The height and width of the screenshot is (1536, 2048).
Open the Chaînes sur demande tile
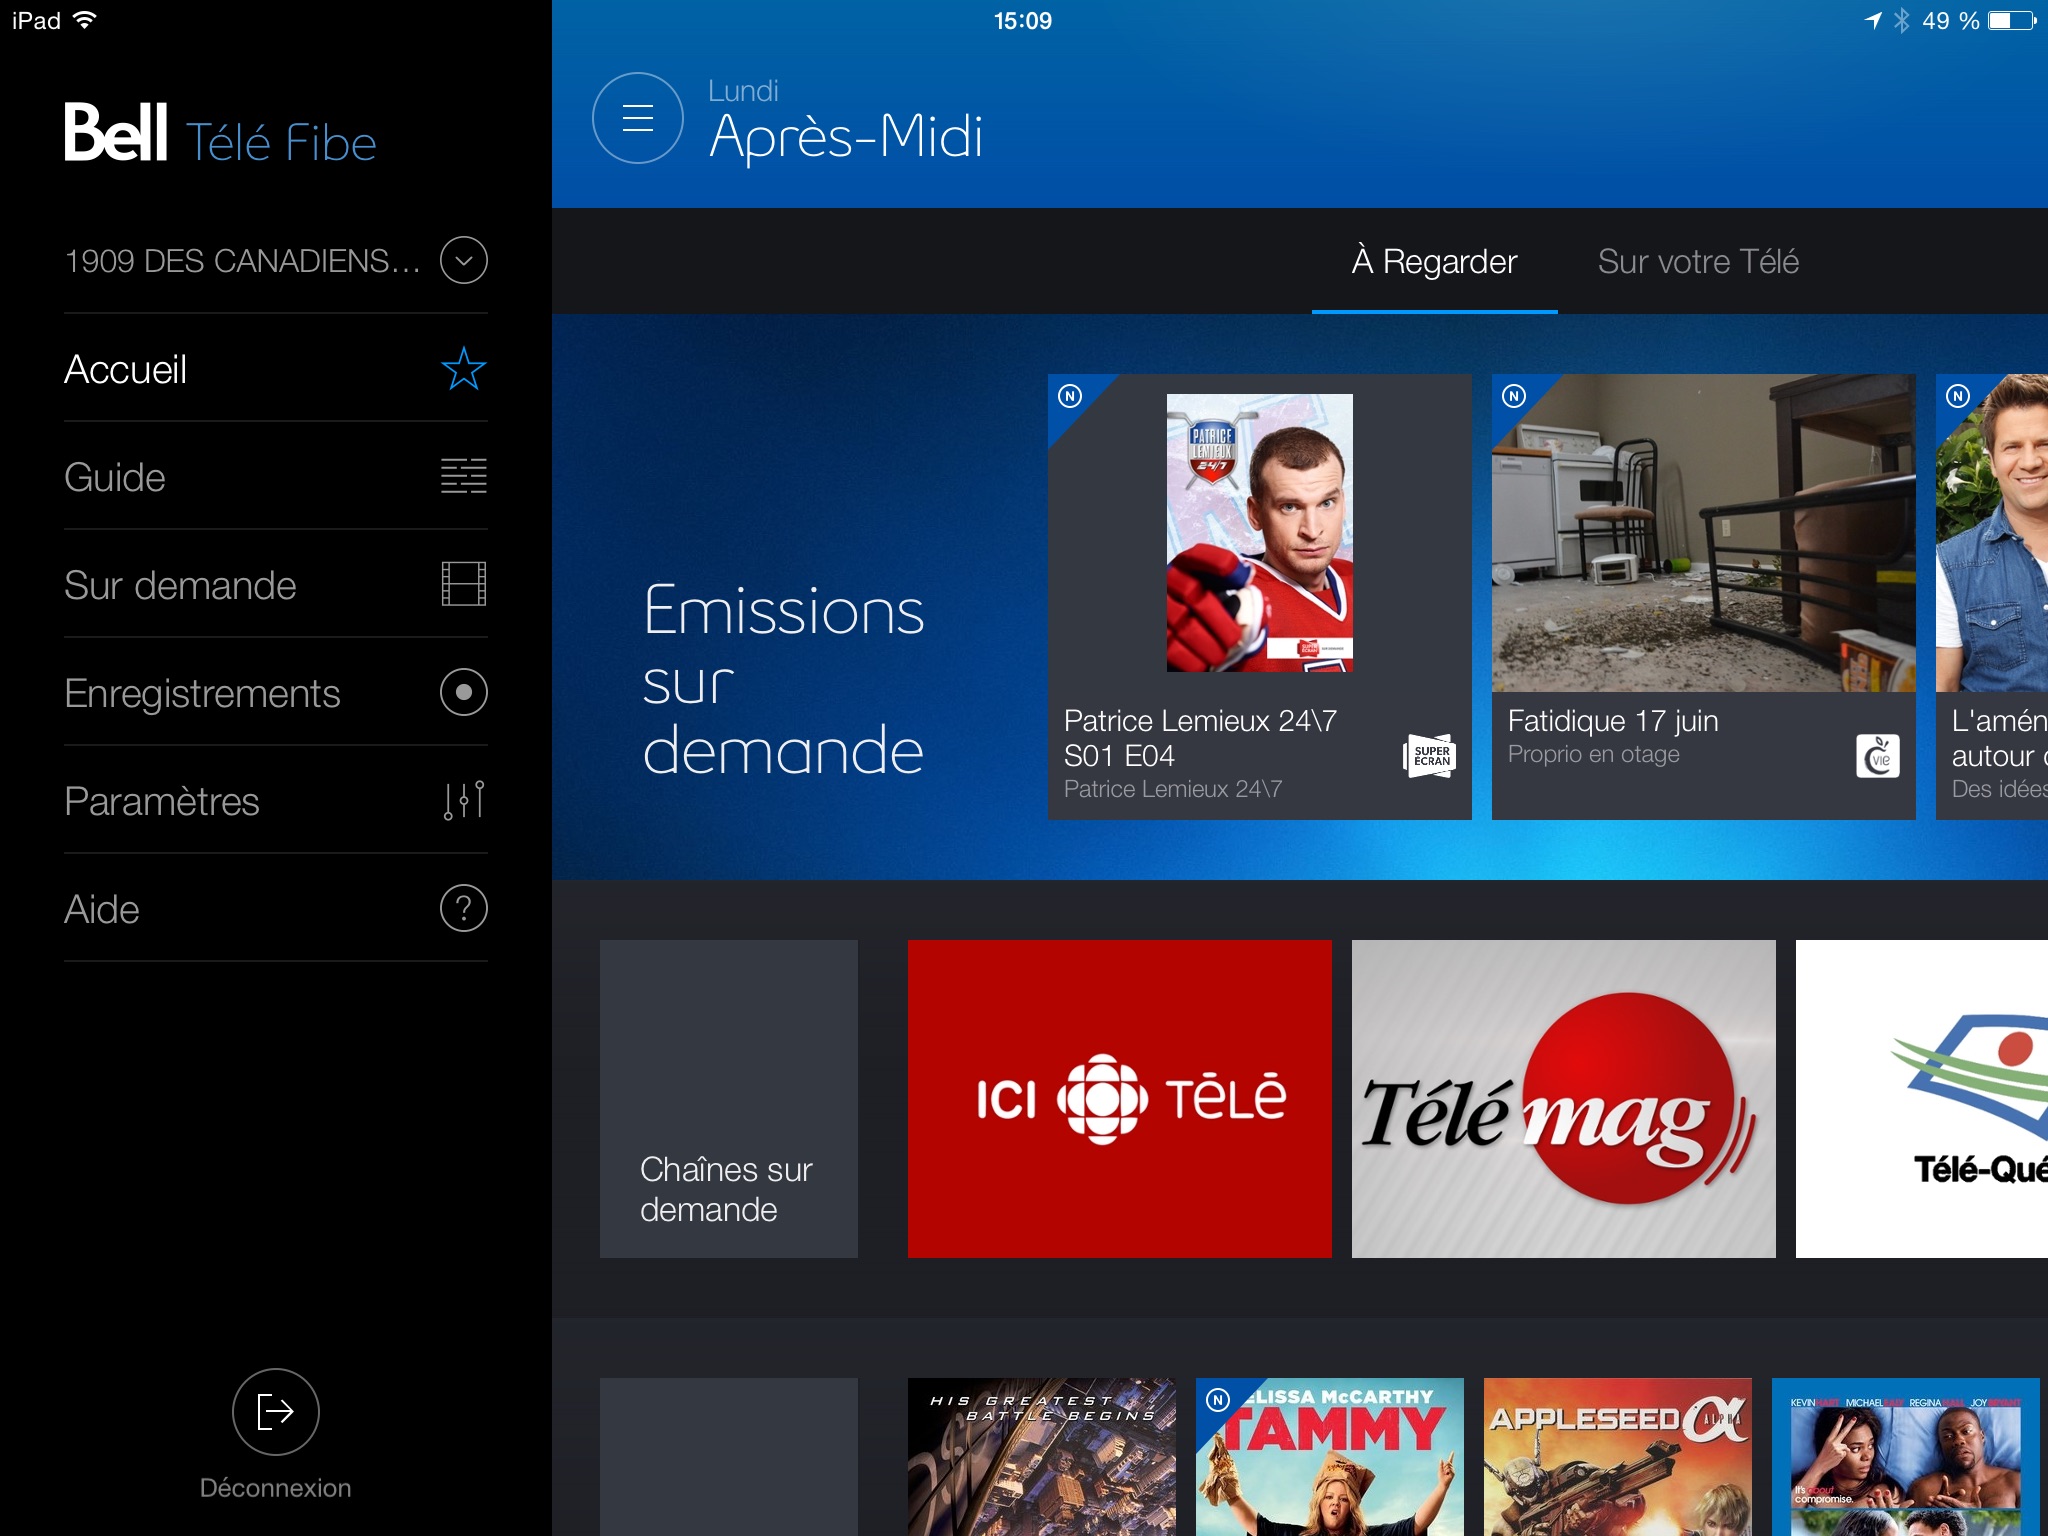pos(728,1098)
